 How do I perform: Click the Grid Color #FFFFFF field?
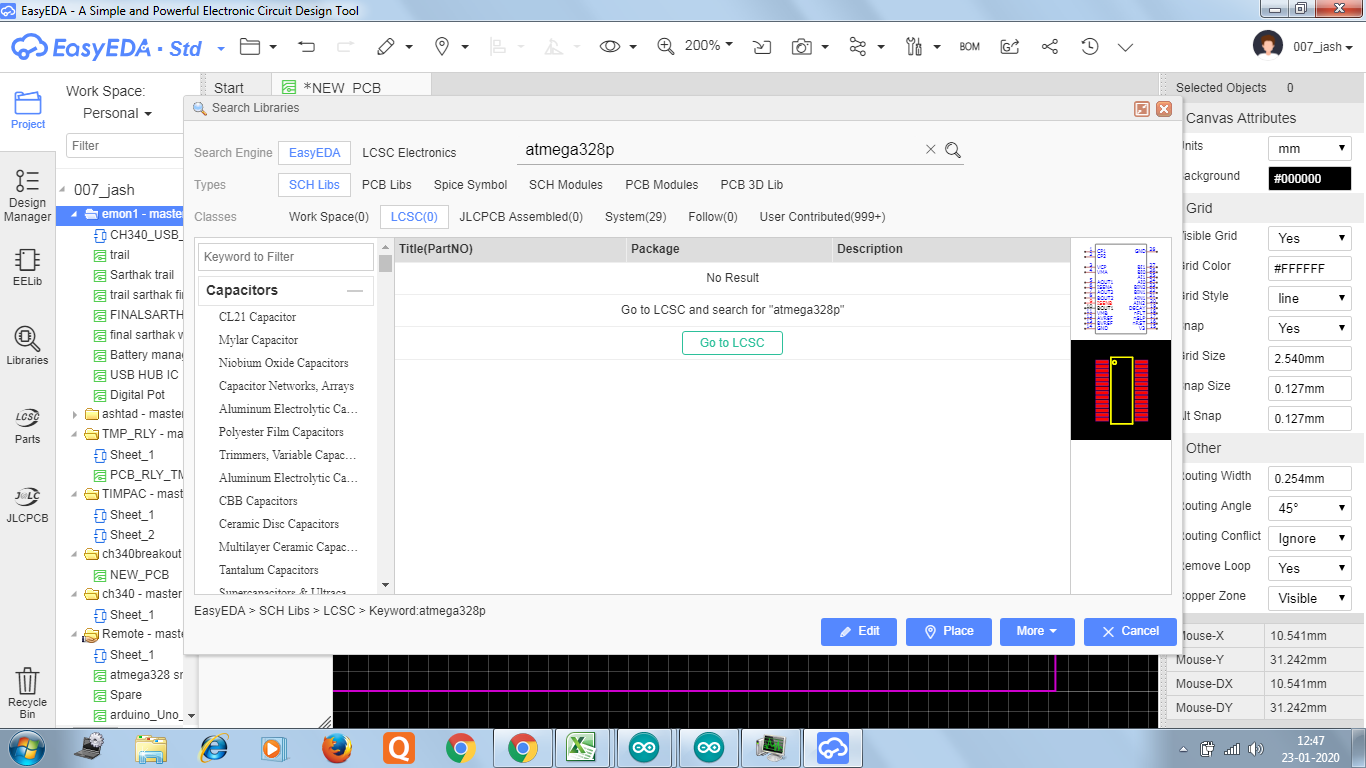tap(1309, 268)
